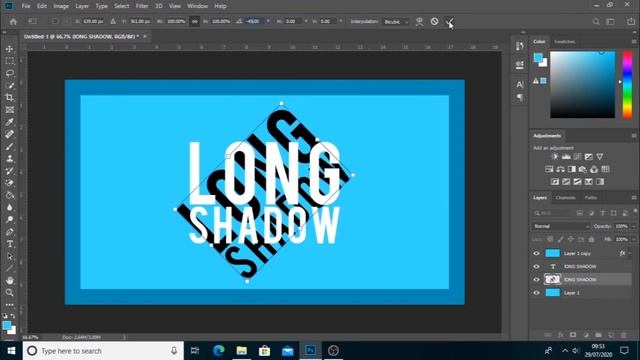Viewport: 640px width, 360px height.
Task: Toggle lock position for layer
Action: coord(571,239)
